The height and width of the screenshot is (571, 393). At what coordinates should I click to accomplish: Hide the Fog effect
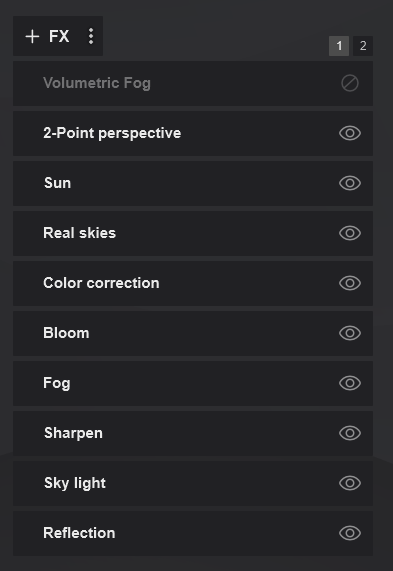(x=350, y=383)
